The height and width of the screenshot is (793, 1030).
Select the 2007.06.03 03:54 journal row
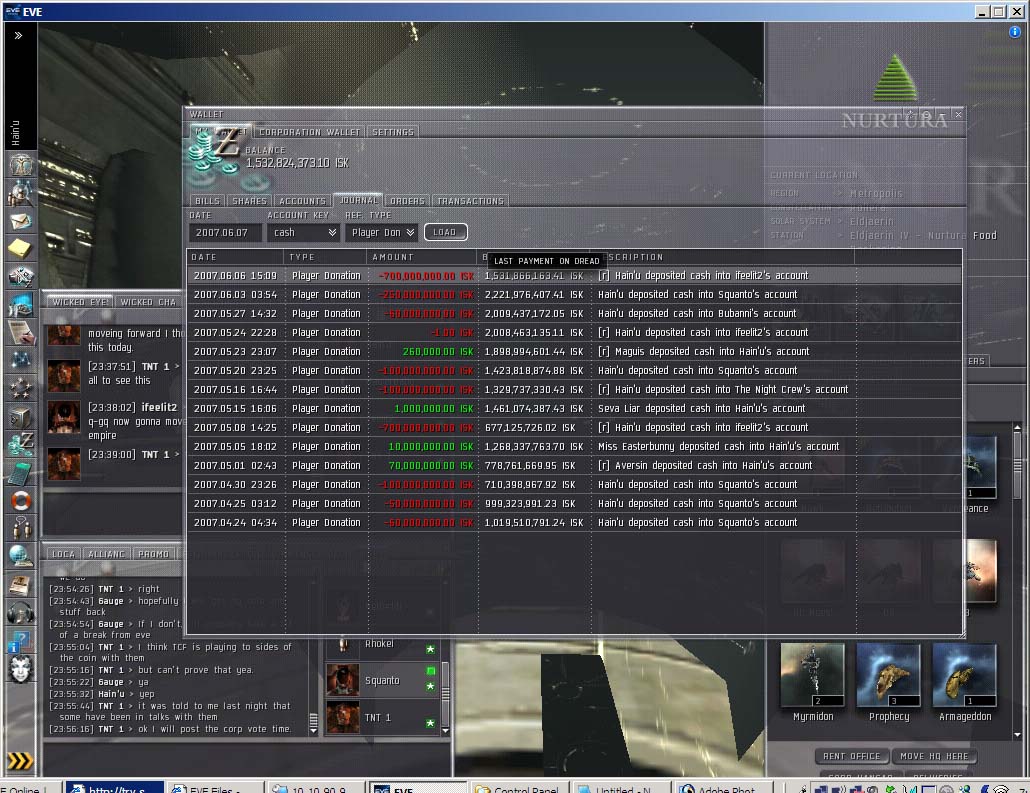point(575,294)
